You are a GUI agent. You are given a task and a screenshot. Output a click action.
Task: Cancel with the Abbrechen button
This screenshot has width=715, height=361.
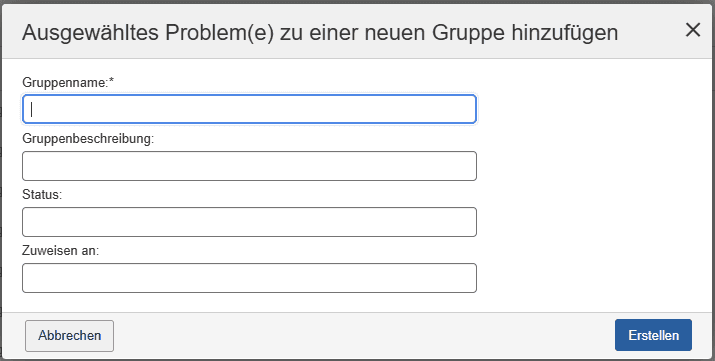tap(69, 336)
